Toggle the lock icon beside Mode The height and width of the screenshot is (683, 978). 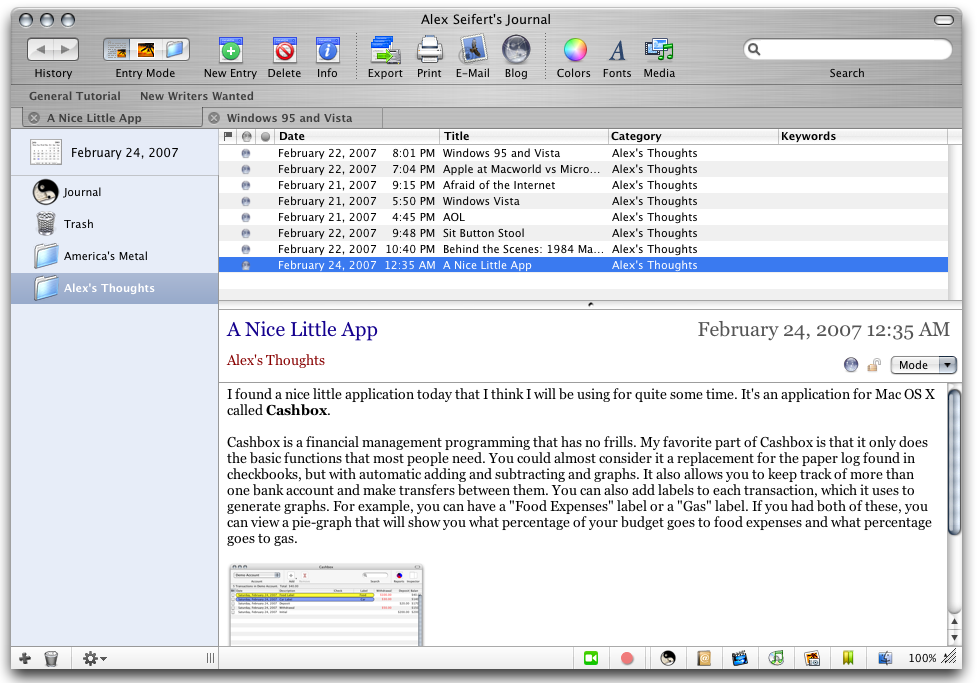[874, 365]
